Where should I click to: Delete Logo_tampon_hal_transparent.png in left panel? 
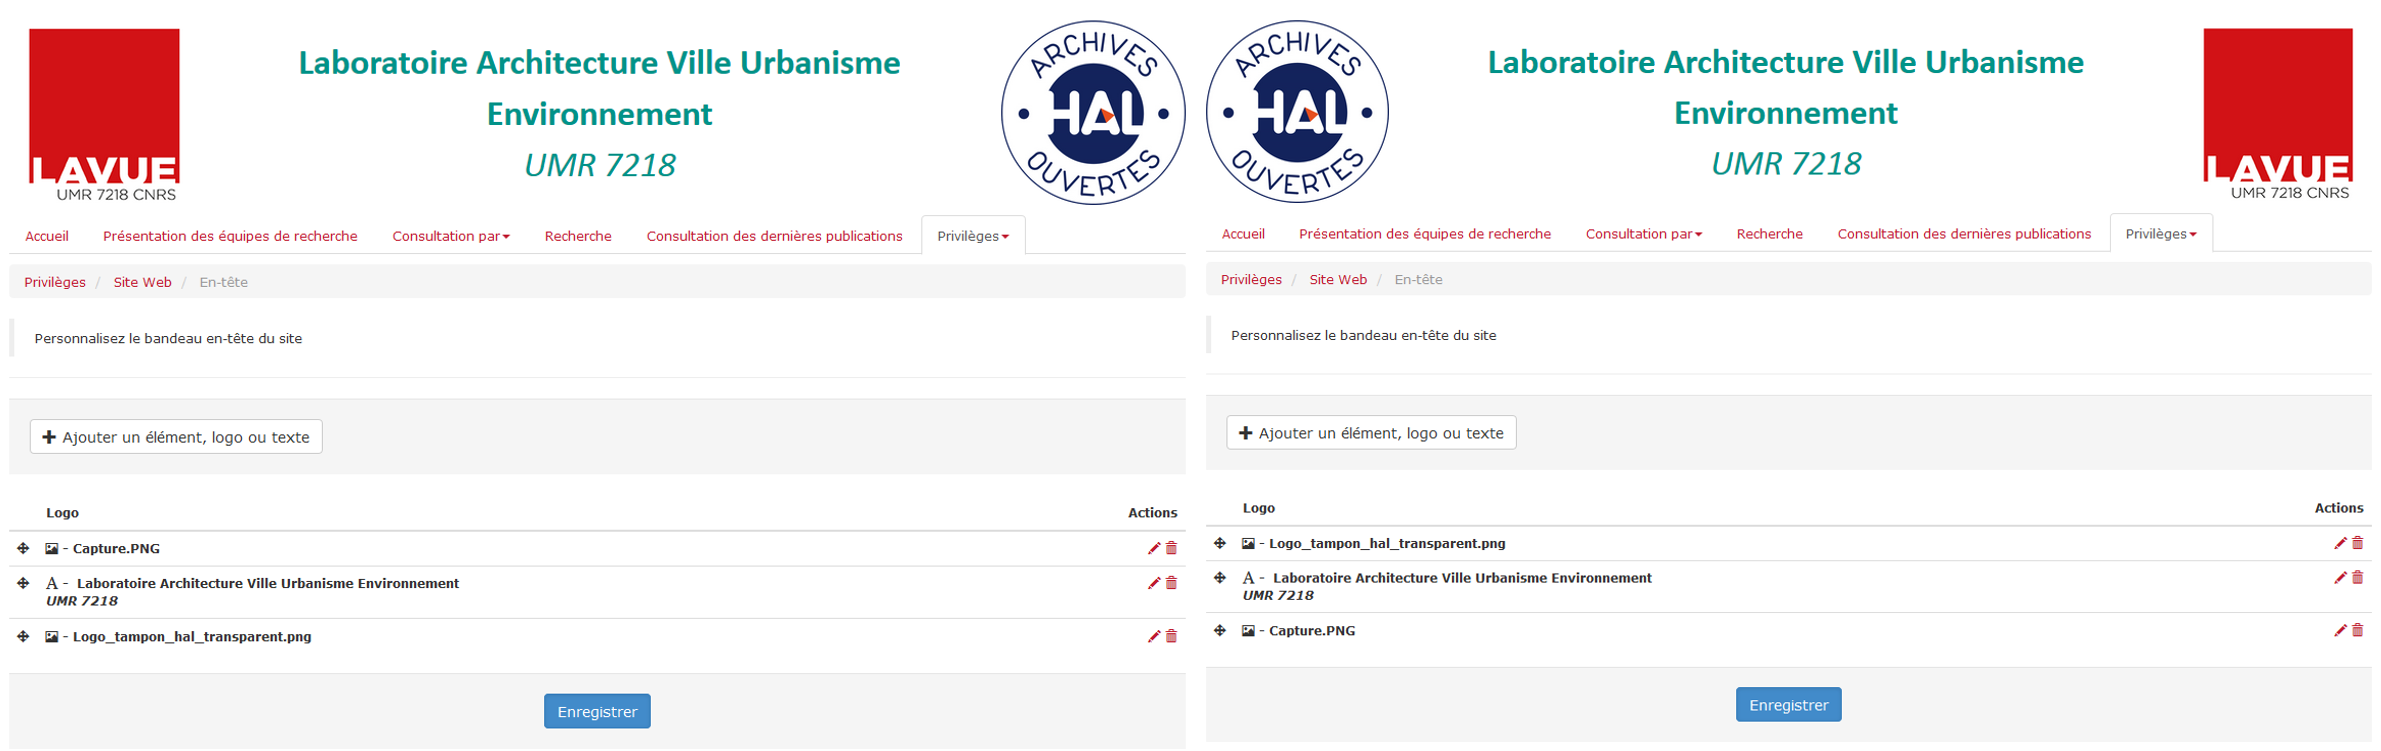1171,636
